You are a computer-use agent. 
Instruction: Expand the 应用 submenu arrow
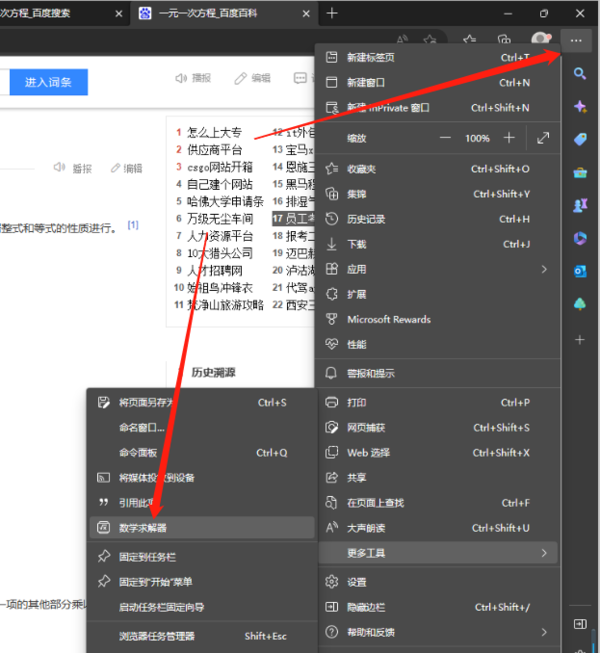coord(544,269)
